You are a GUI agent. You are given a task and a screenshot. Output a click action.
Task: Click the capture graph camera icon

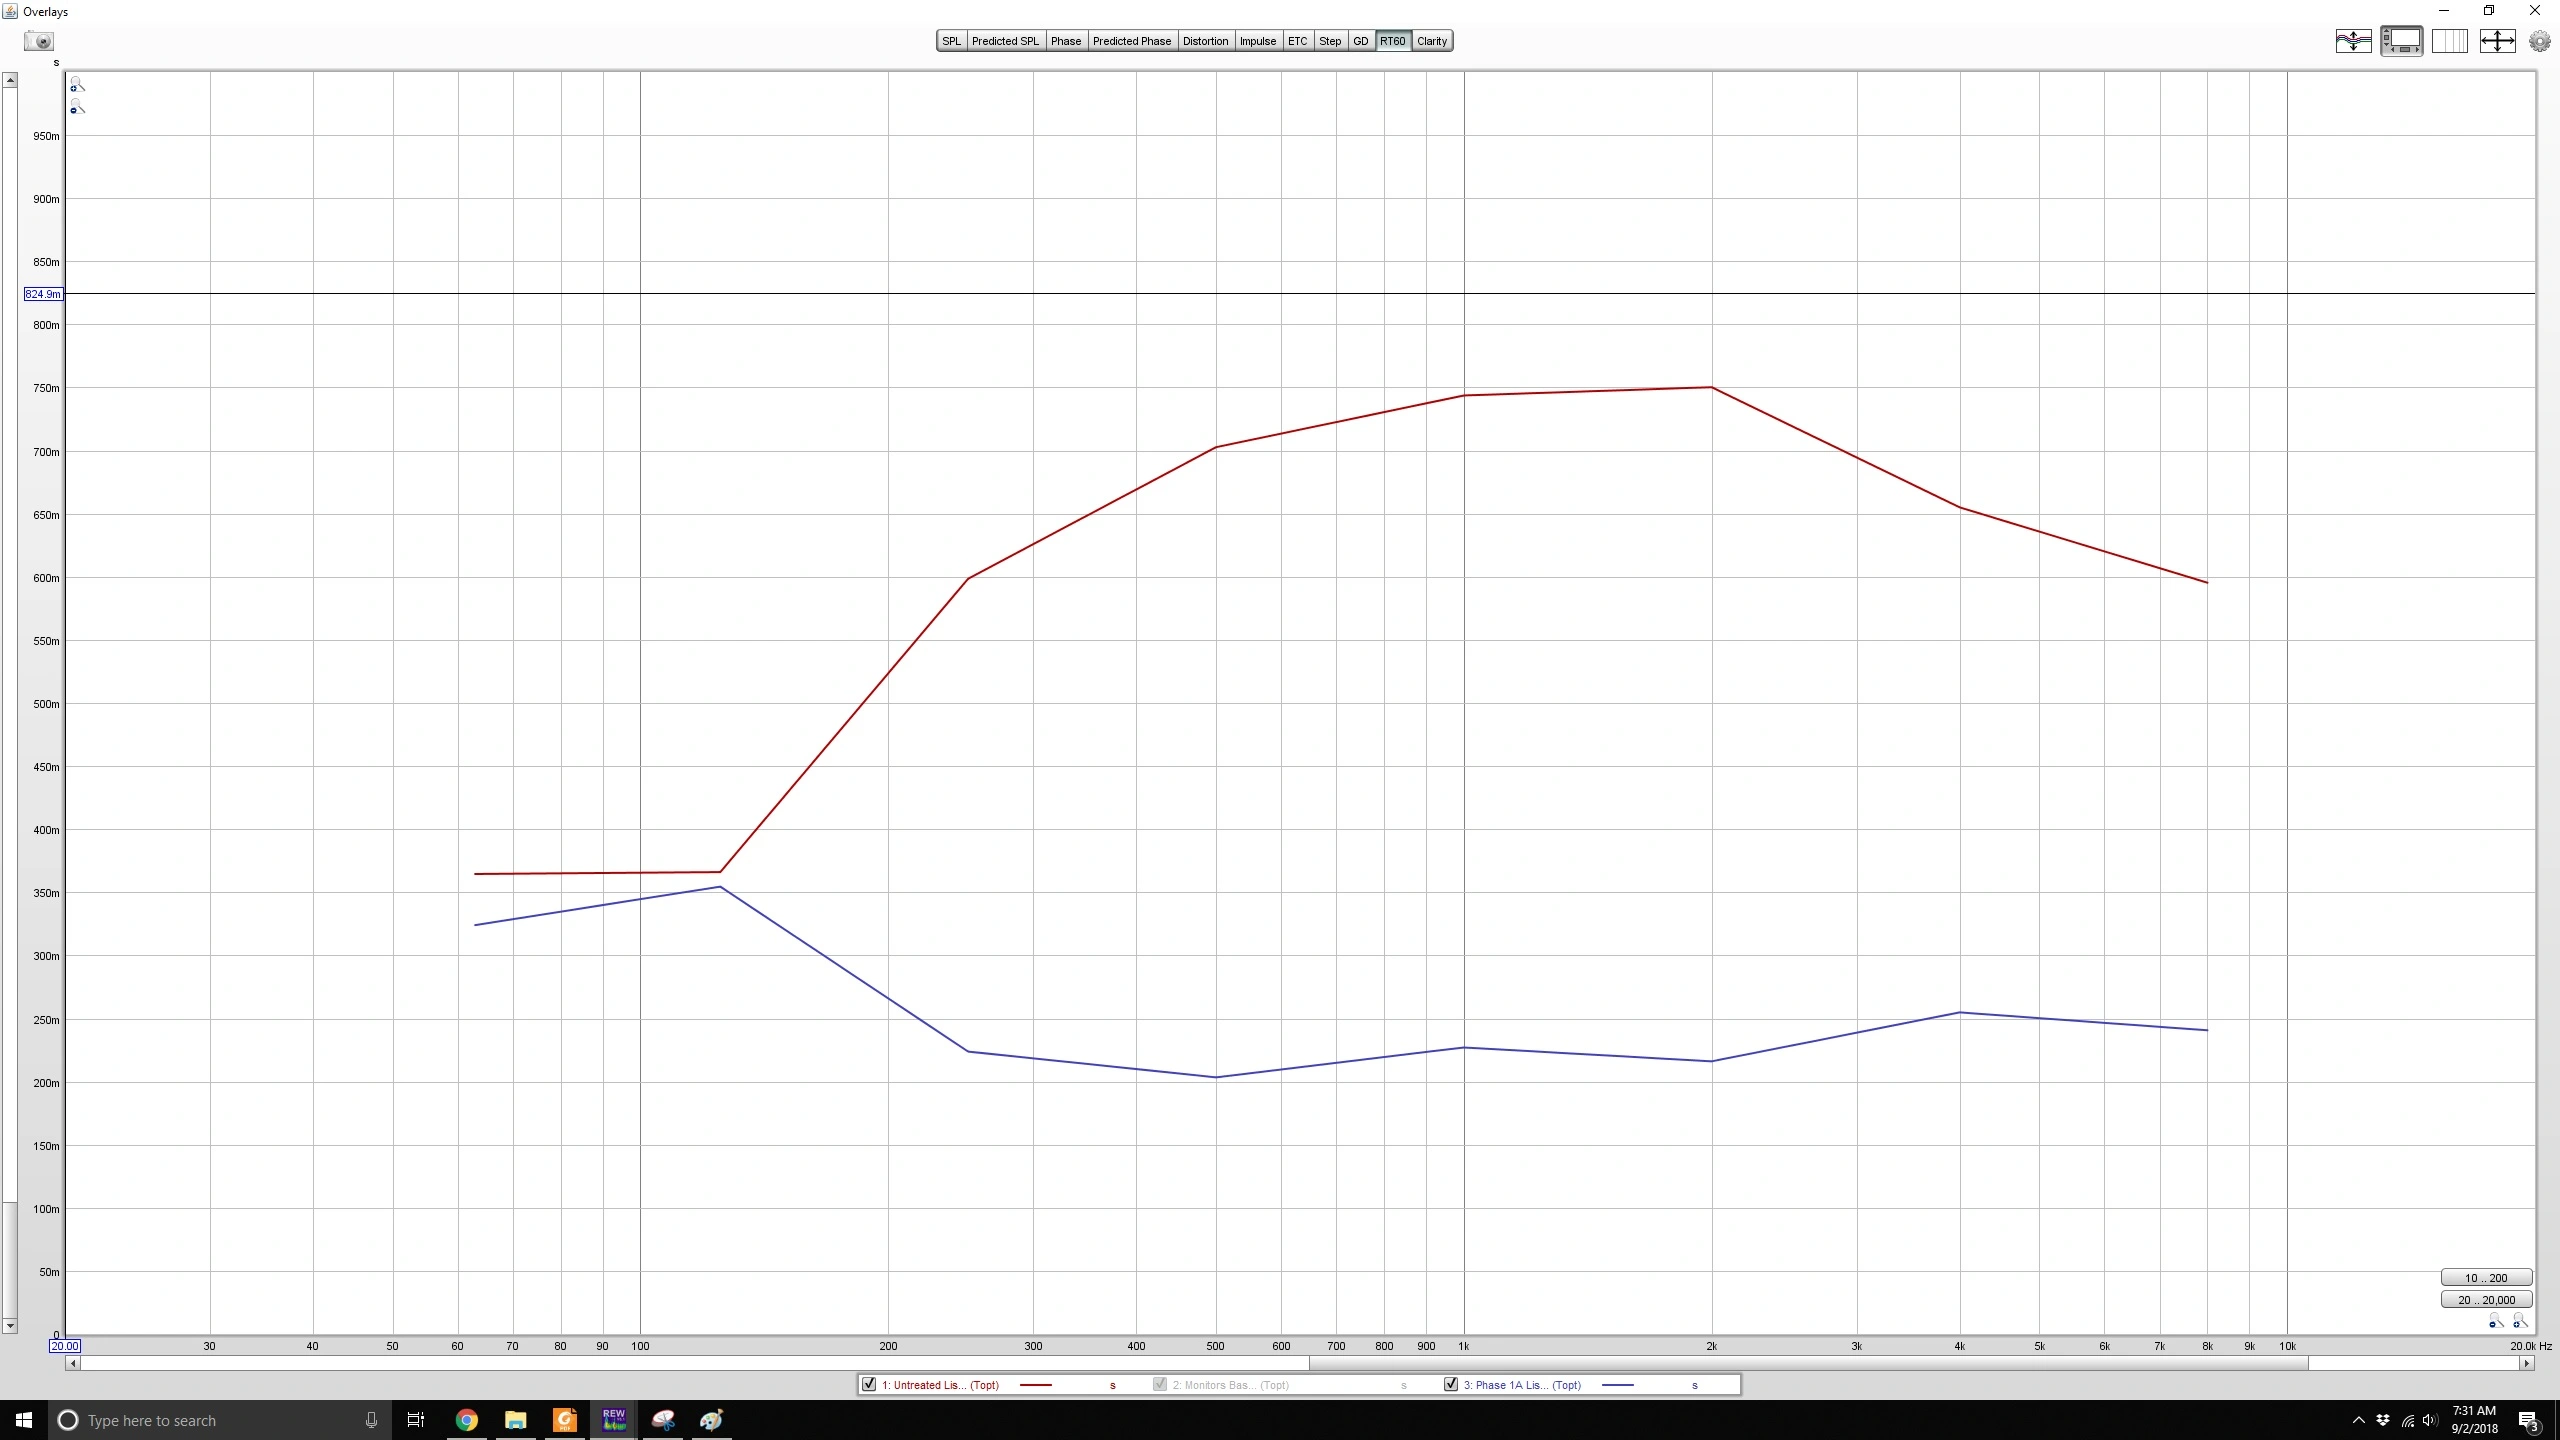[40, 41]
